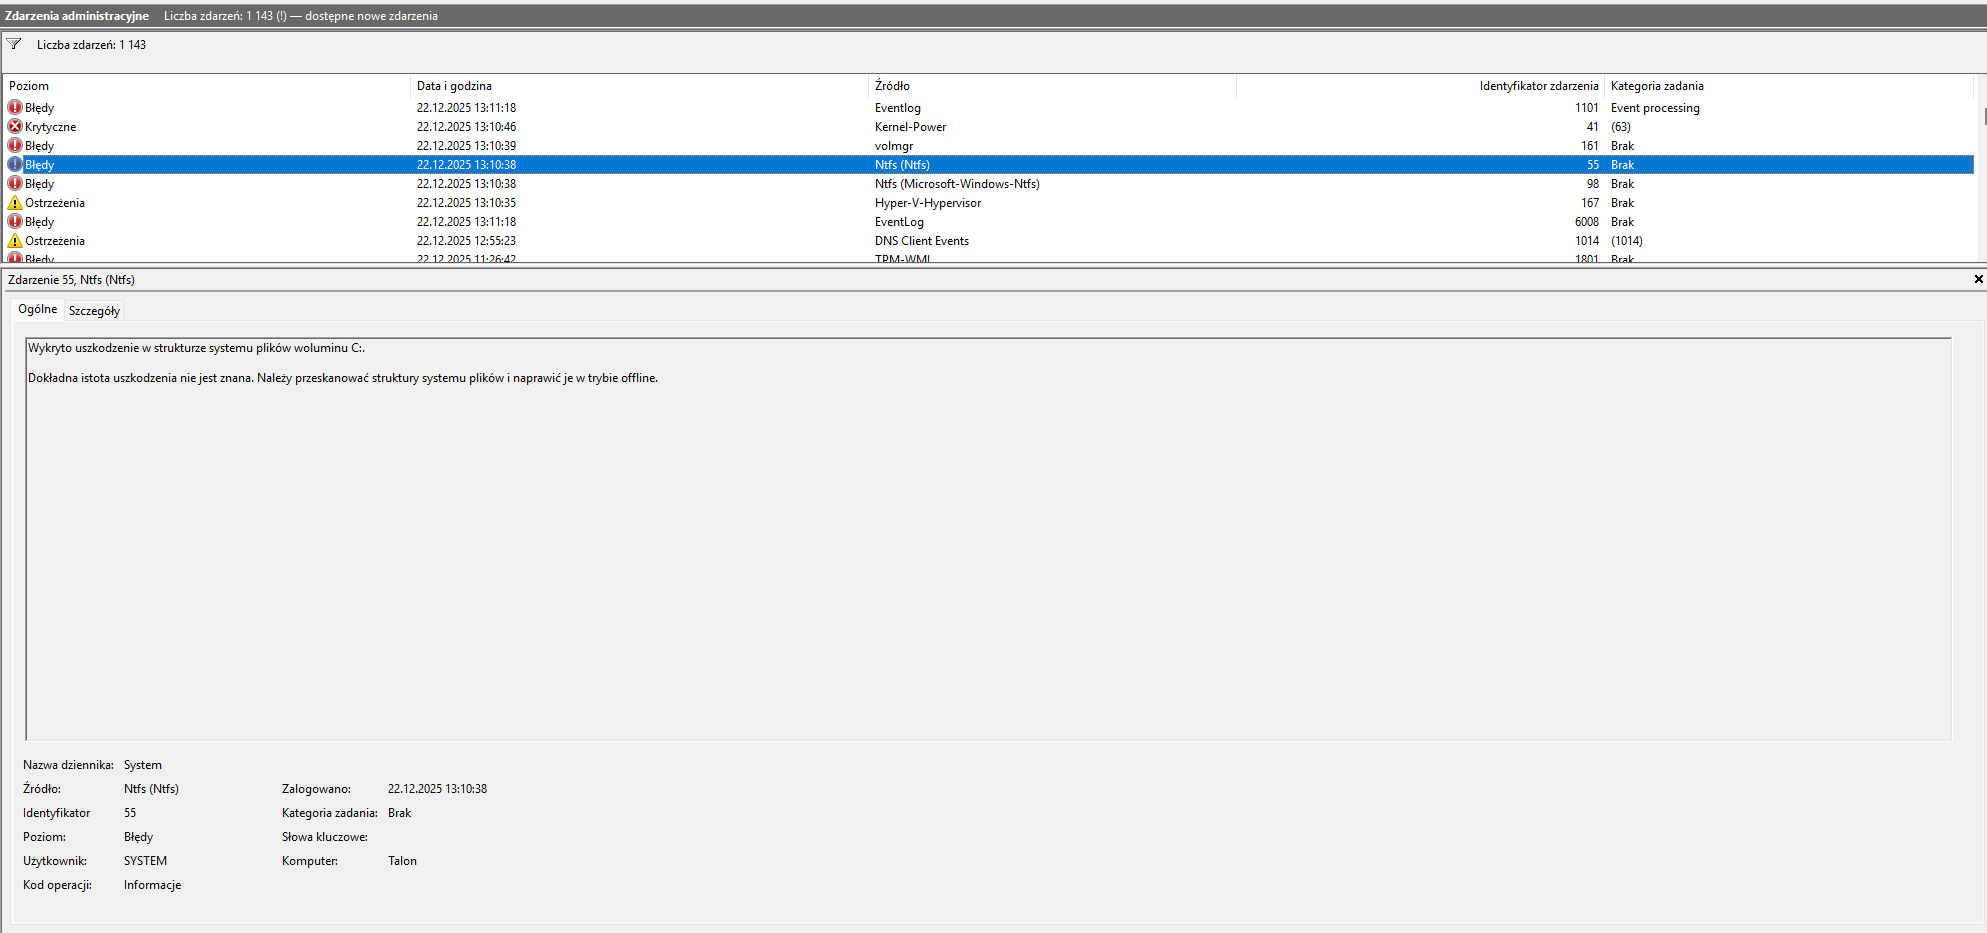Click the event list vertical scrollbar
The height and width of the screenshot is (933, 1987).
tap(1981, 170)
